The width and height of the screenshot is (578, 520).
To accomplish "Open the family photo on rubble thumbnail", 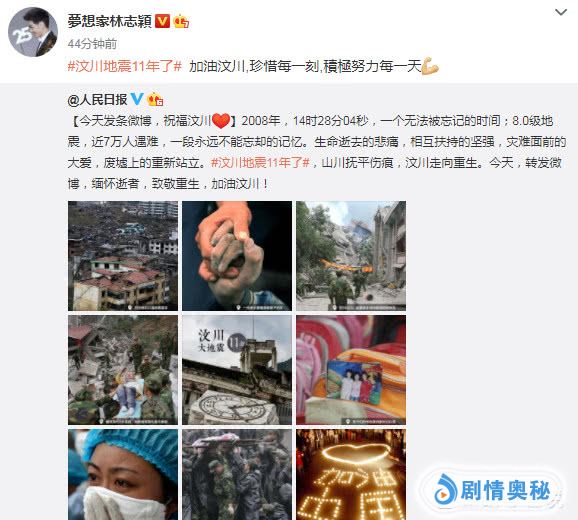I will point(351,370).
